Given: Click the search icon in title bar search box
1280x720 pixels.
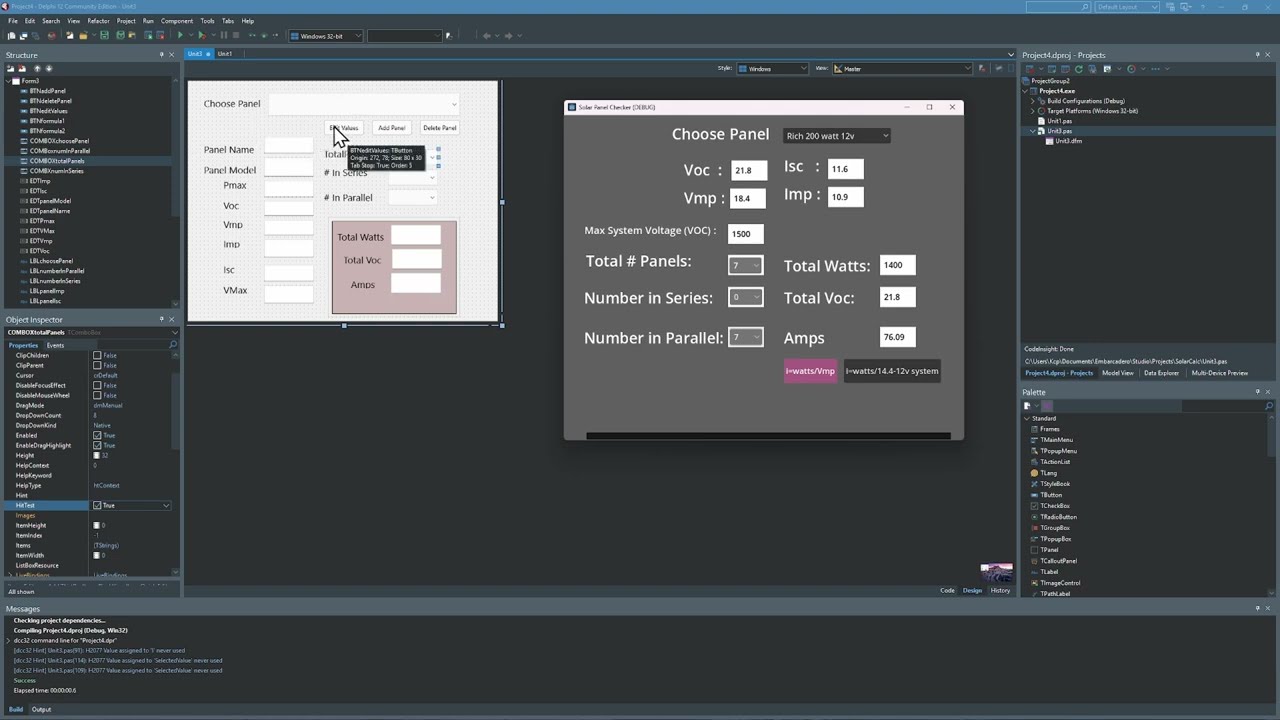Looking at the screenshot, I should click(1085, 7).
